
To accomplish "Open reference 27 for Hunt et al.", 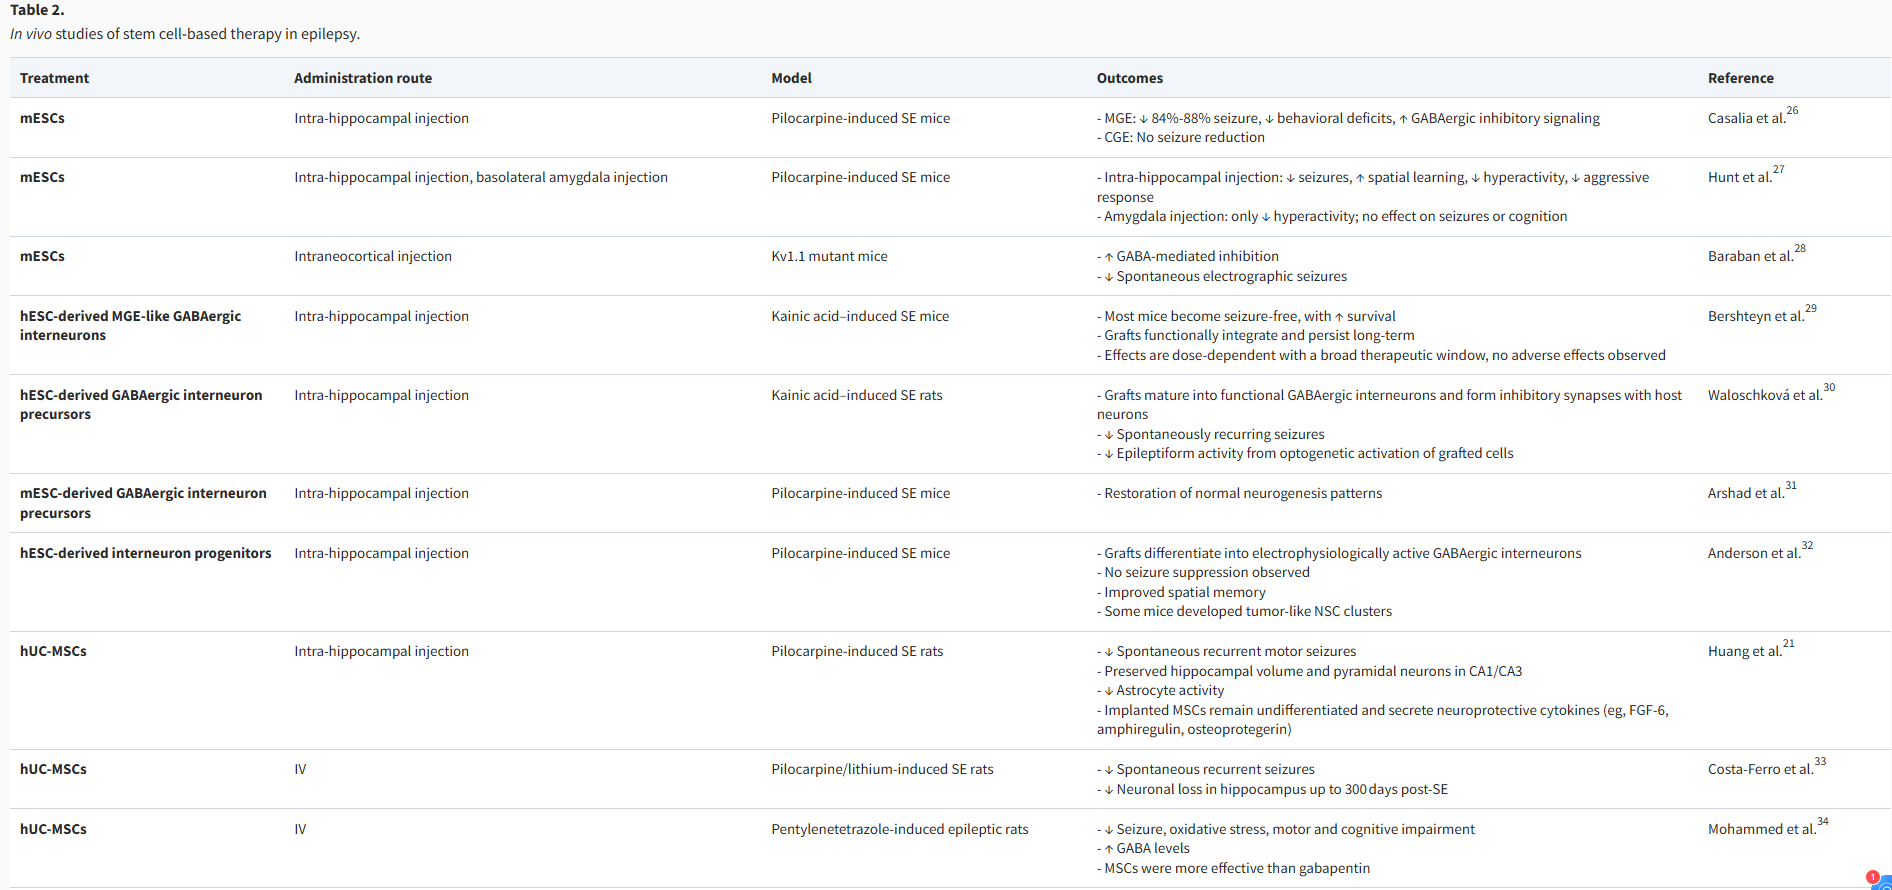I will pos(1778,170).
